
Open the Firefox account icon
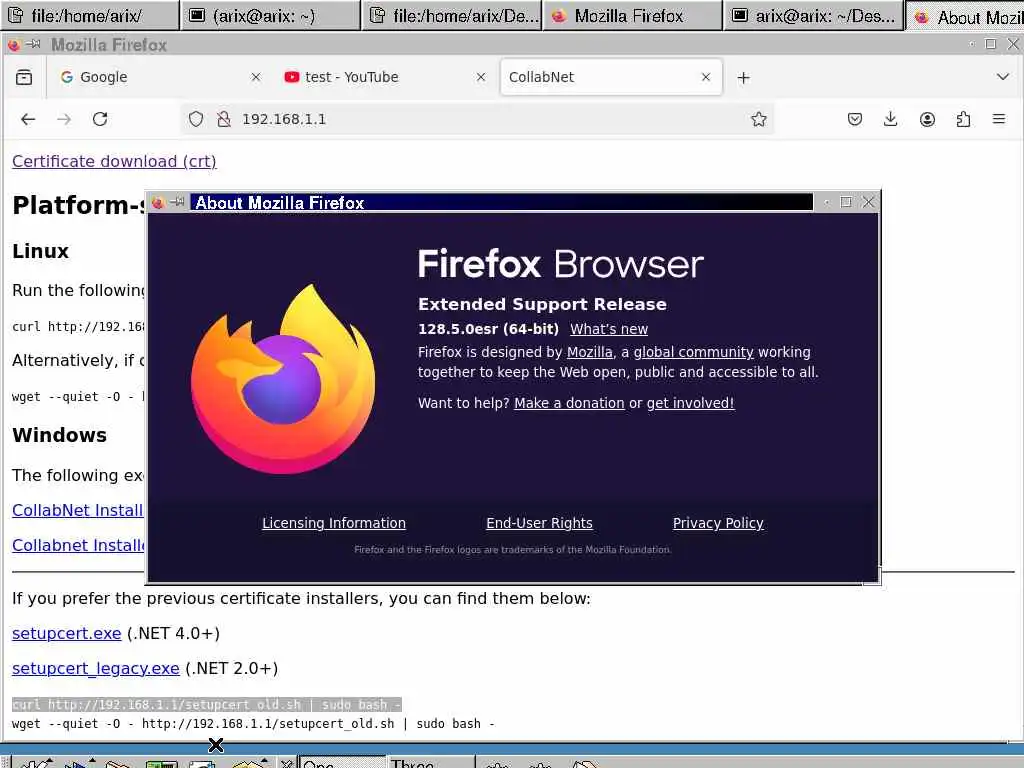[927, 119]
